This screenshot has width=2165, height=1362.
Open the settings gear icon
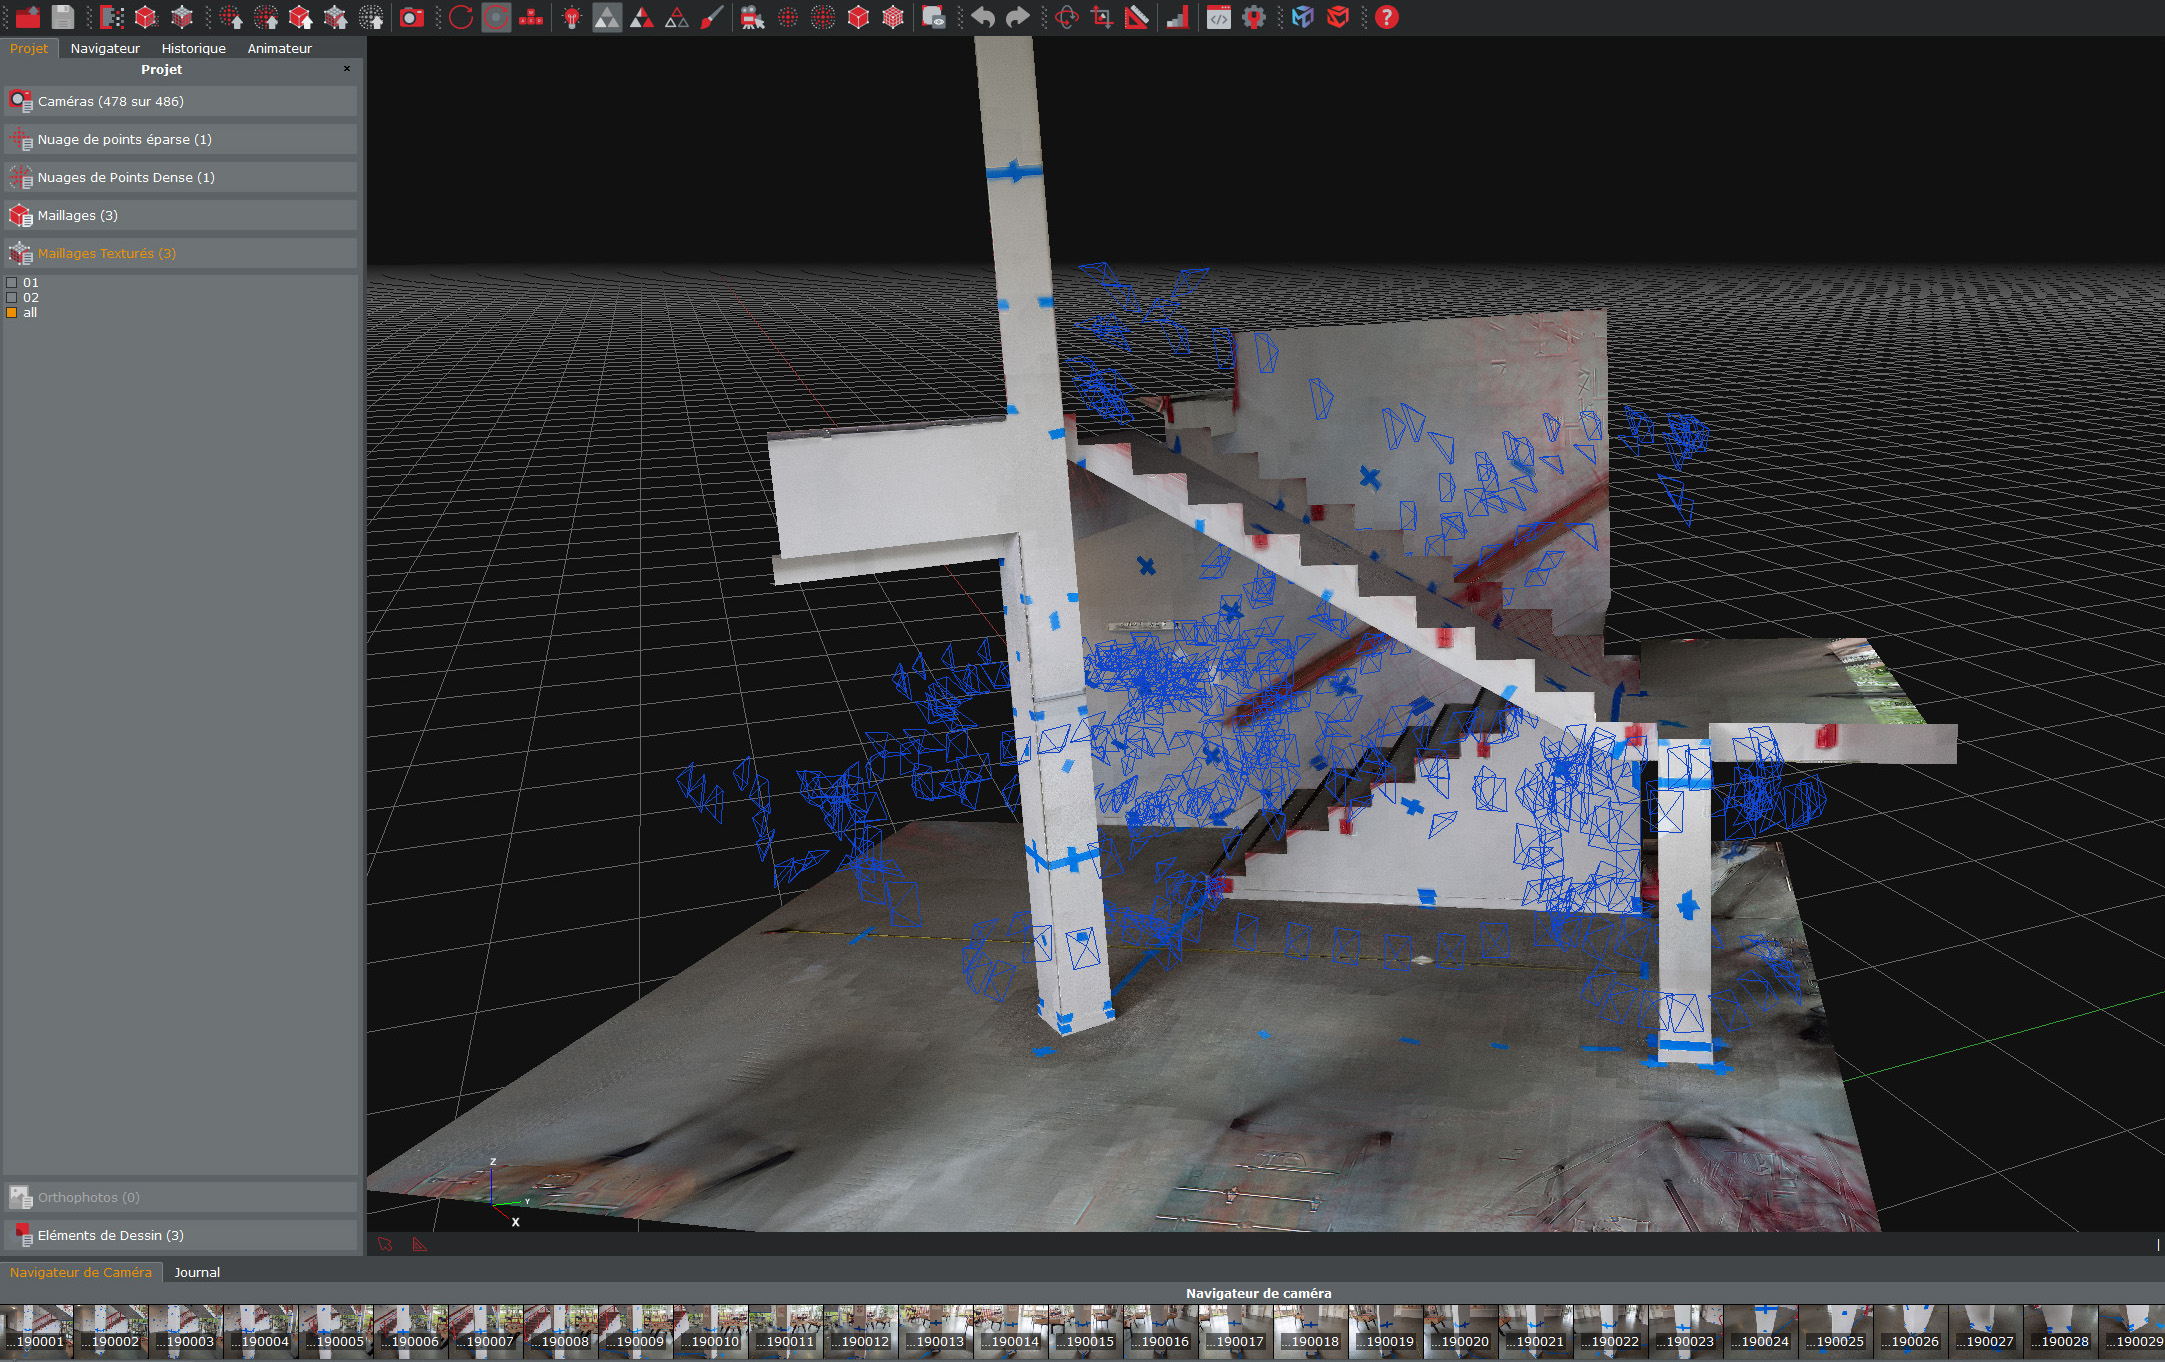point(1253,17)
